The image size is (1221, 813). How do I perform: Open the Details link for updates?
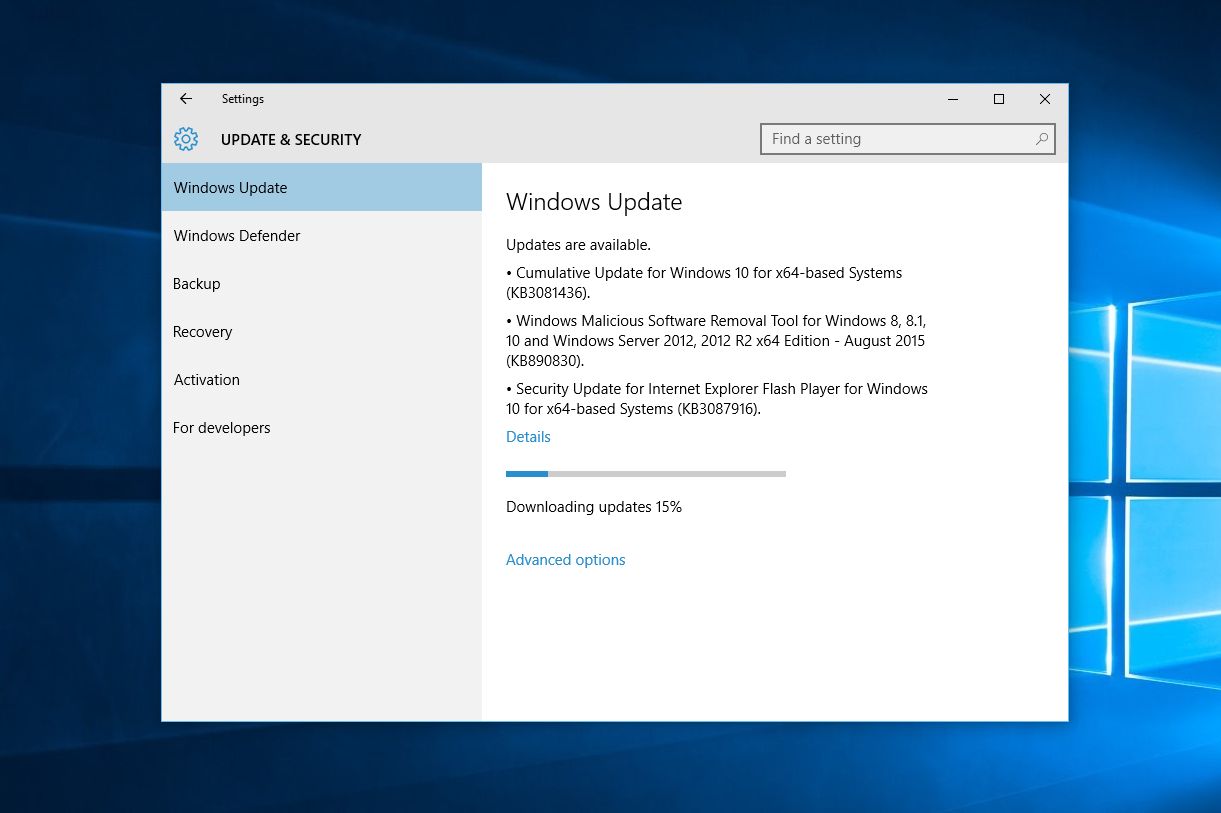coord(528,437)
